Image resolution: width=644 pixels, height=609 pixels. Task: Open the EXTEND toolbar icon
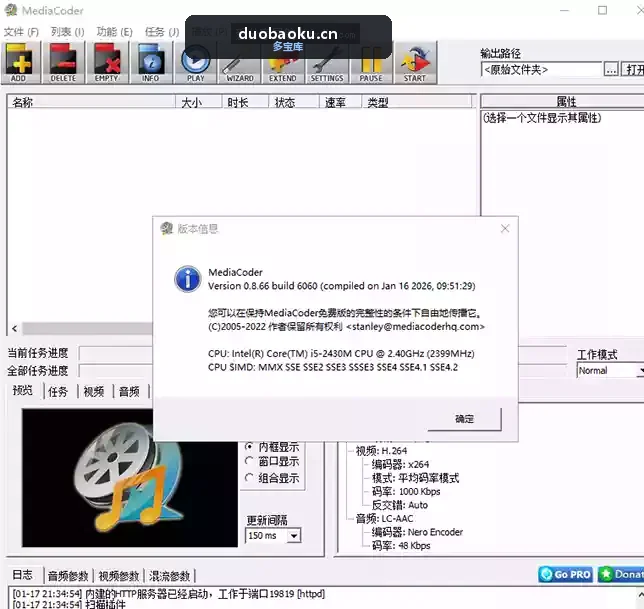[283, 63]
